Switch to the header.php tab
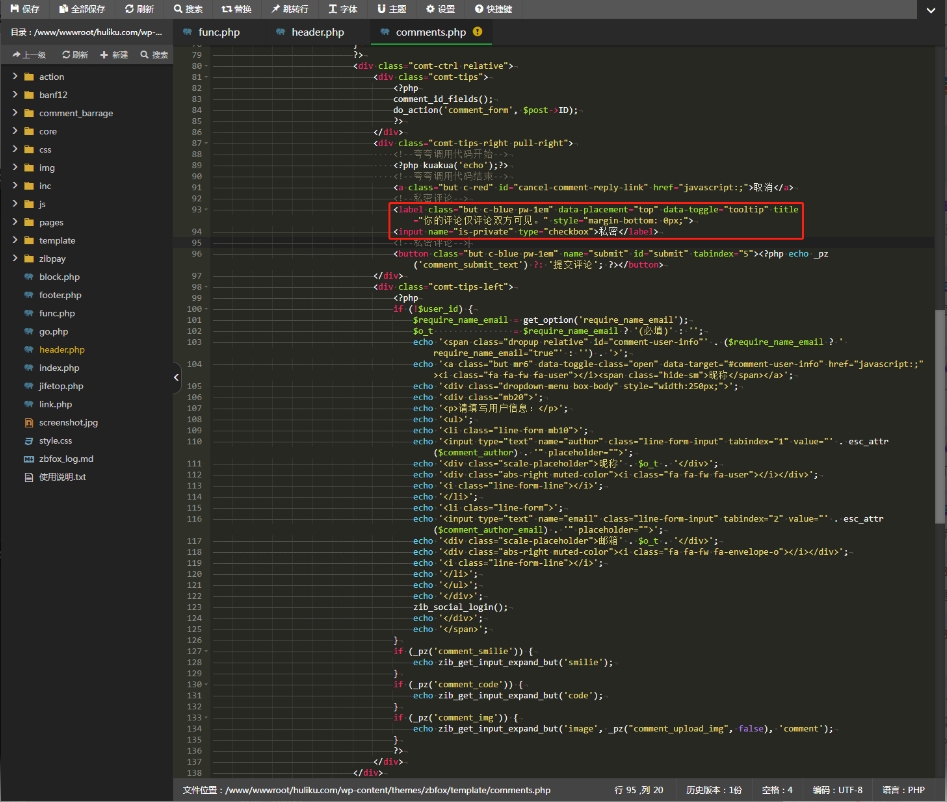 [x=310, y=32]
